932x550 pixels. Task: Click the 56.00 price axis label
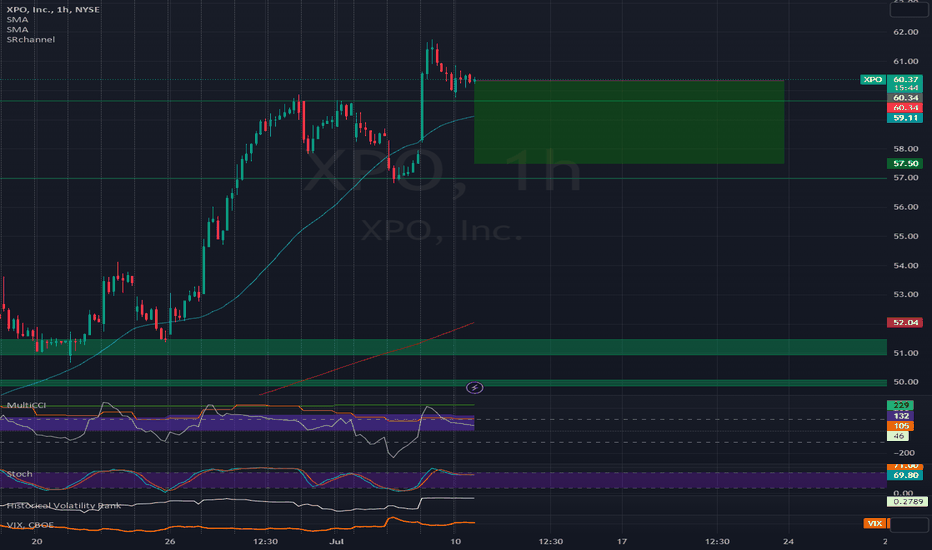(x=906, y=207)
